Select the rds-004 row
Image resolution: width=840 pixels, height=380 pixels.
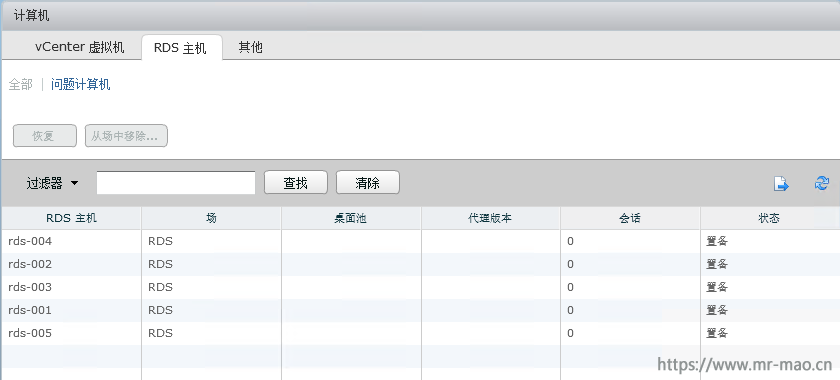420,241
